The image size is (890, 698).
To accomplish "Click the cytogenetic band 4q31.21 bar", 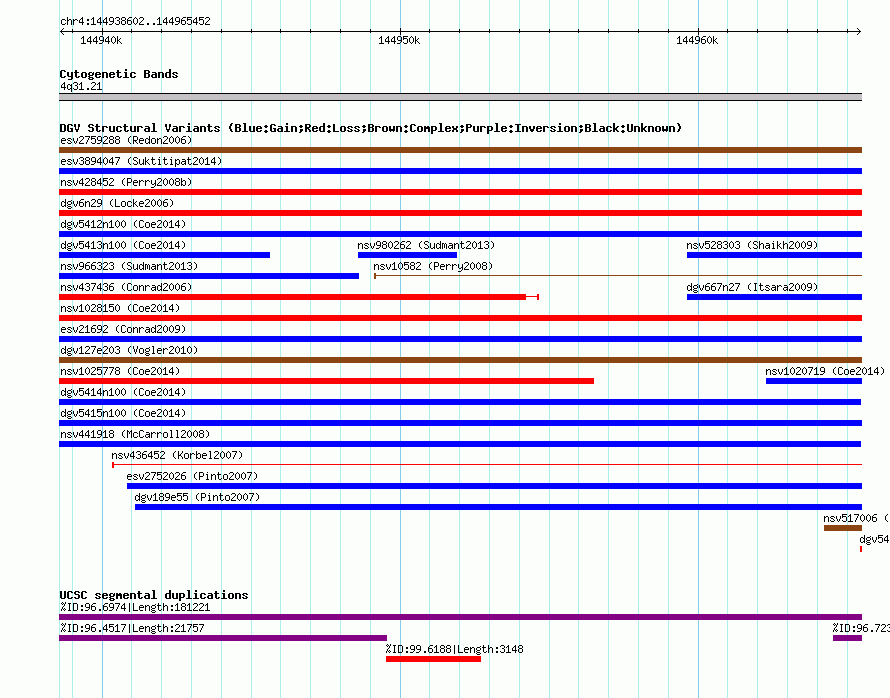I will 460,97.
